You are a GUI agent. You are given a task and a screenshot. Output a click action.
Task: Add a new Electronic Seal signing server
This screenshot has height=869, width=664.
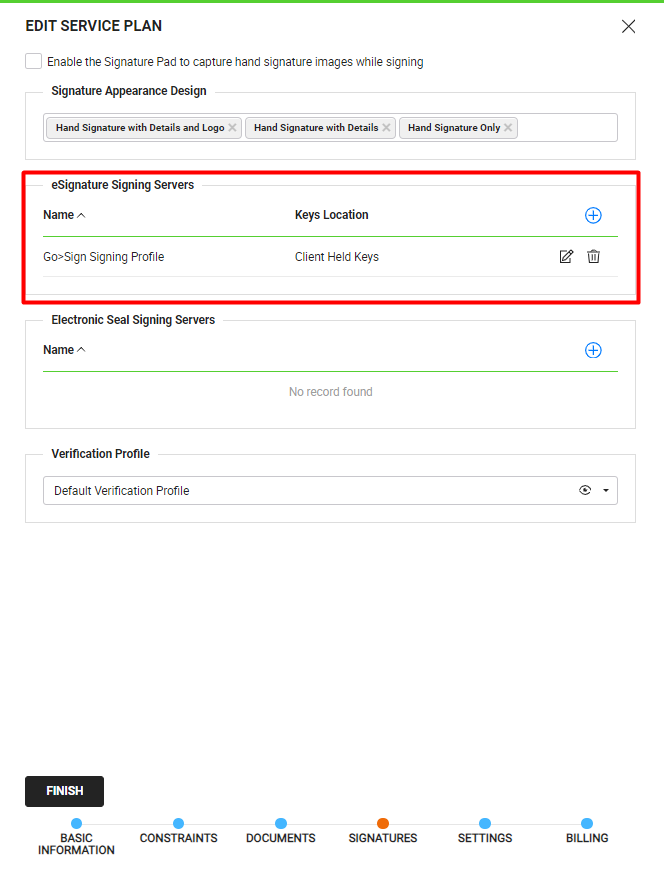(x=593, y=350)
